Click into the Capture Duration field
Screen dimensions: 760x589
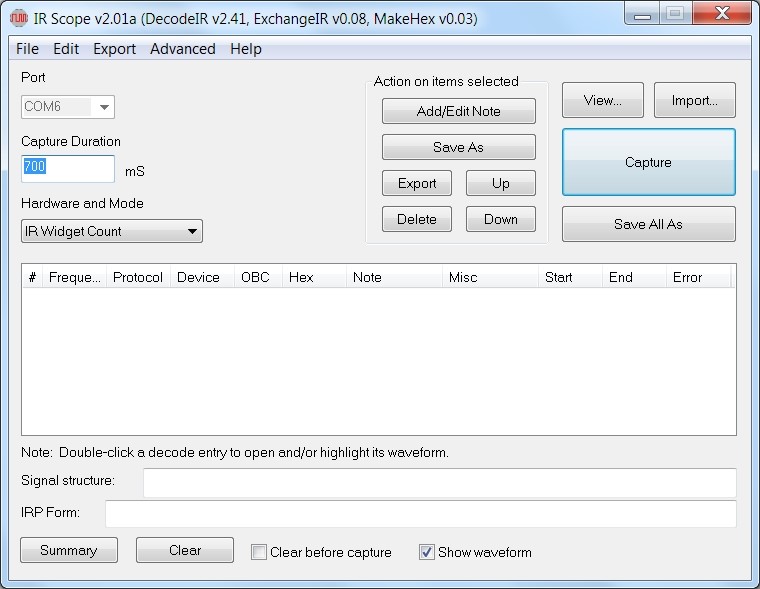67,168
